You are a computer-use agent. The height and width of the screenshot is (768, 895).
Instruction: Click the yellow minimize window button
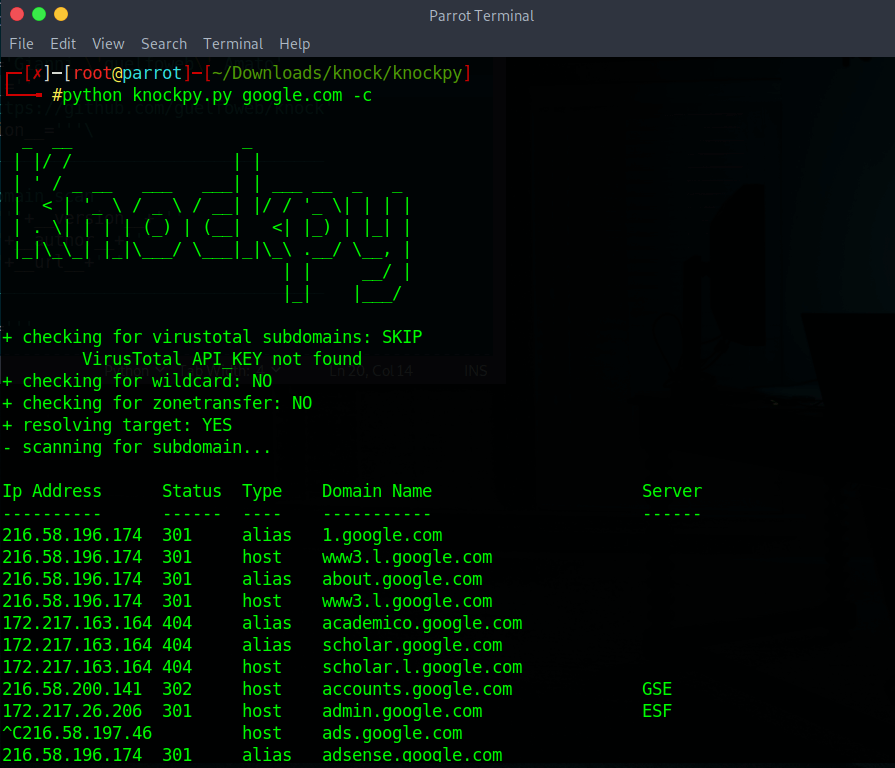(61, 14)
